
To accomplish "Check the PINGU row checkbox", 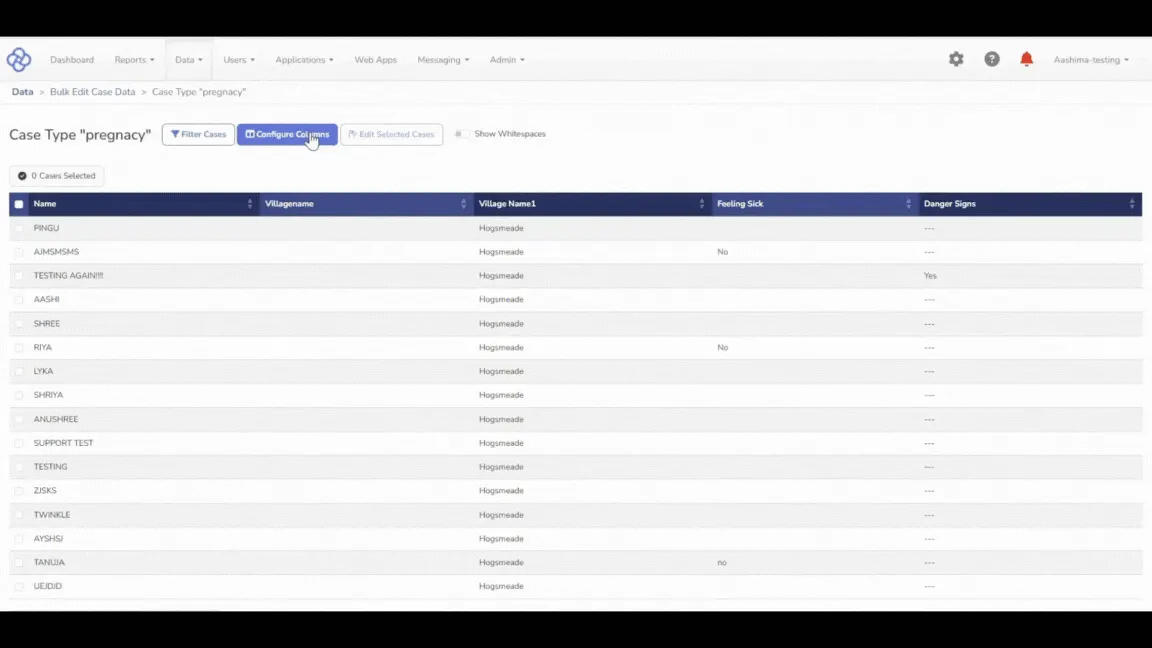I will tap(19, 228).
